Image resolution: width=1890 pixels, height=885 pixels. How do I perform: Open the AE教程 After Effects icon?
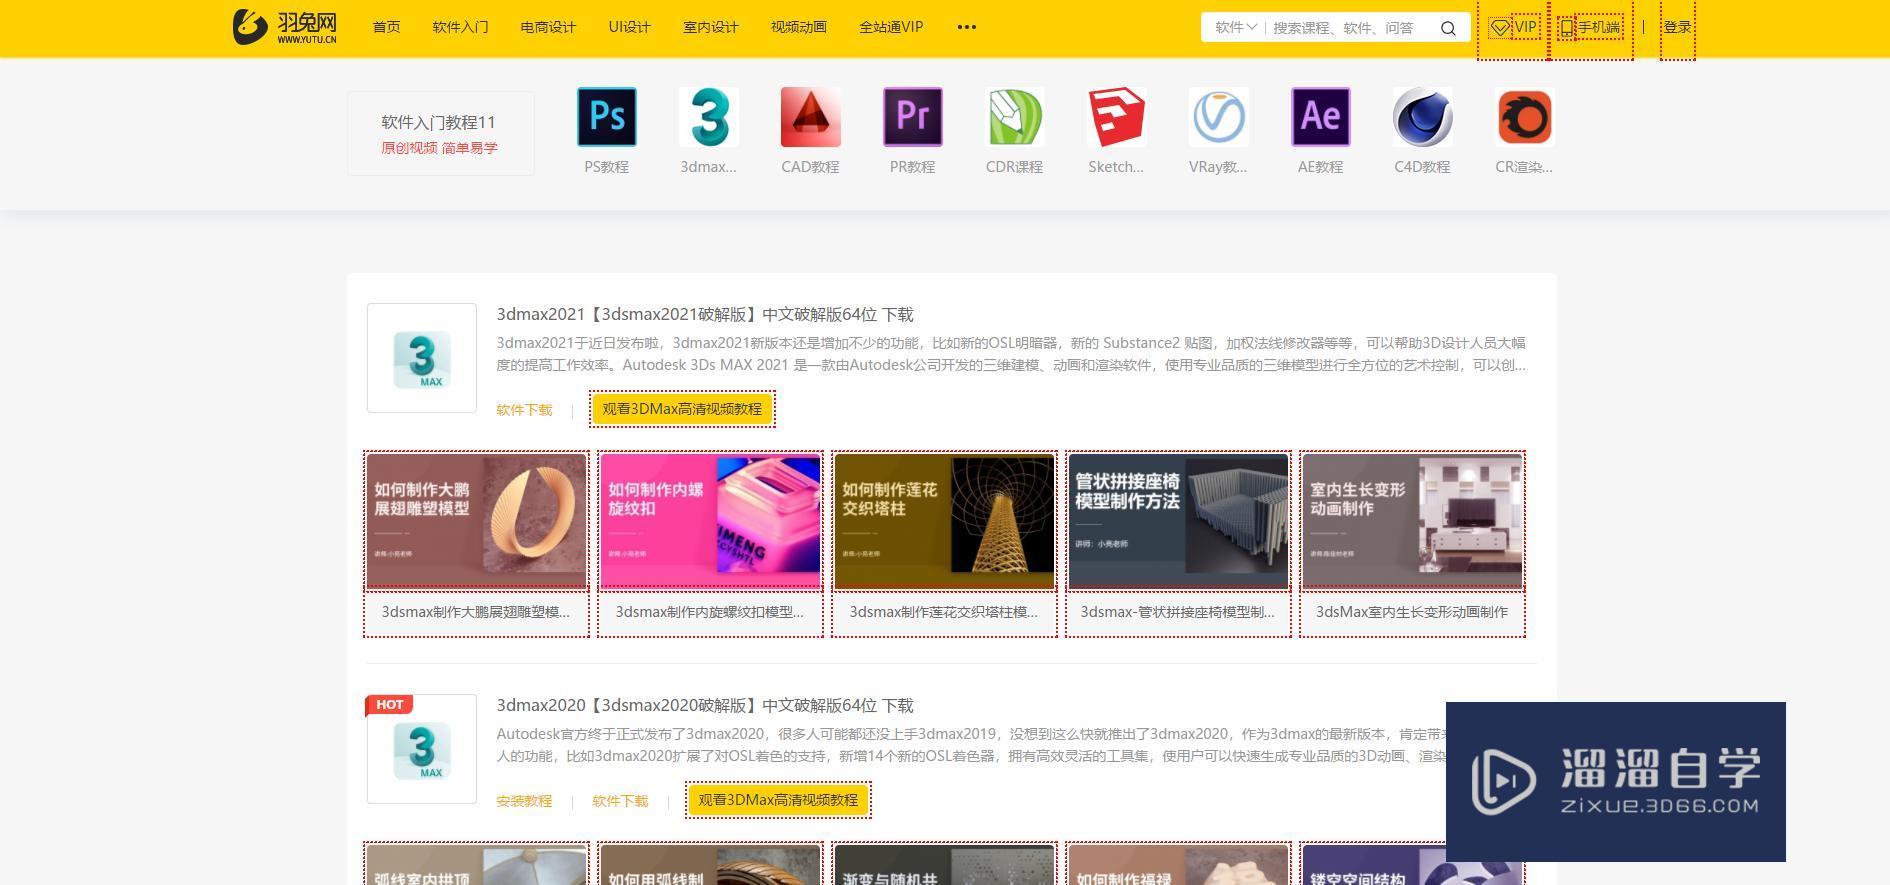1320,117
